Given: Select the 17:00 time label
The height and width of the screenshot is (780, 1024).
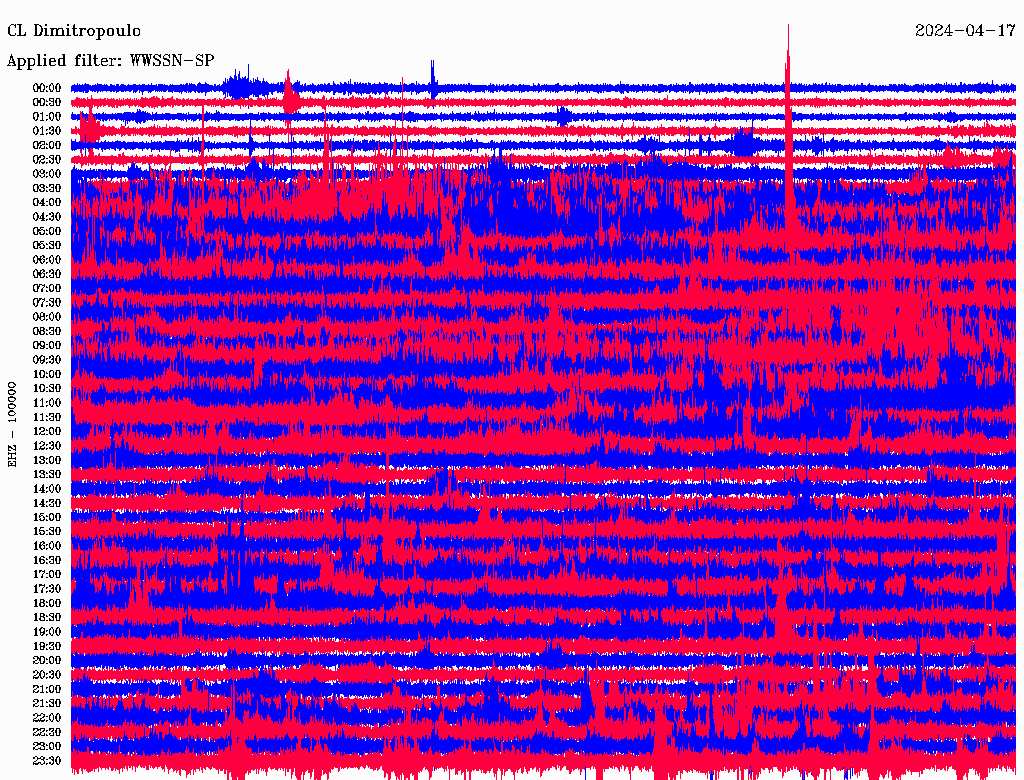Looking at the screenshot, I should pyautogui.click(x=47, y=574).
